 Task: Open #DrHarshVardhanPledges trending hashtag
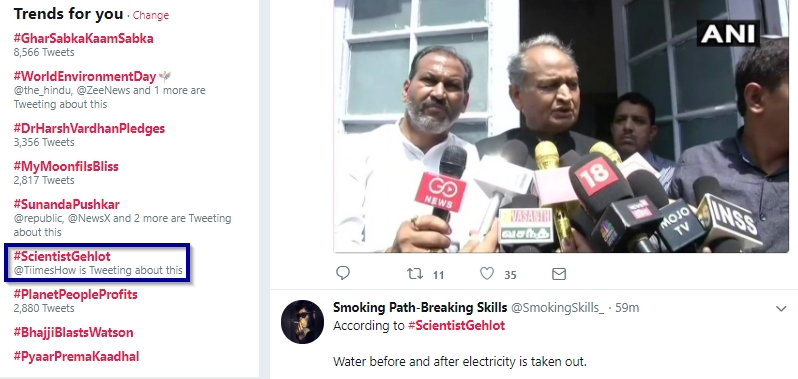click(89, 129)
